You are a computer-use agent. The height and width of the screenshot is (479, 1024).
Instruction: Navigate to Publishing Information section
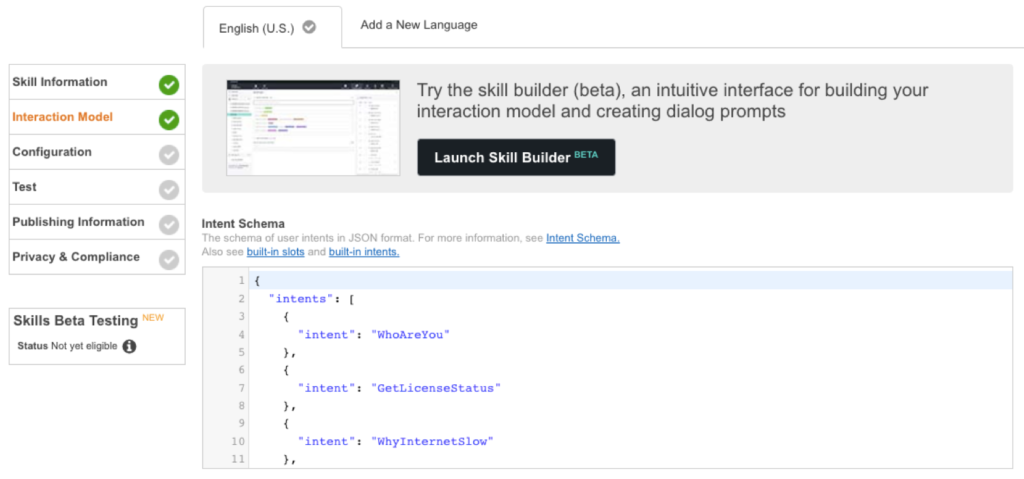tap(78, 222)
